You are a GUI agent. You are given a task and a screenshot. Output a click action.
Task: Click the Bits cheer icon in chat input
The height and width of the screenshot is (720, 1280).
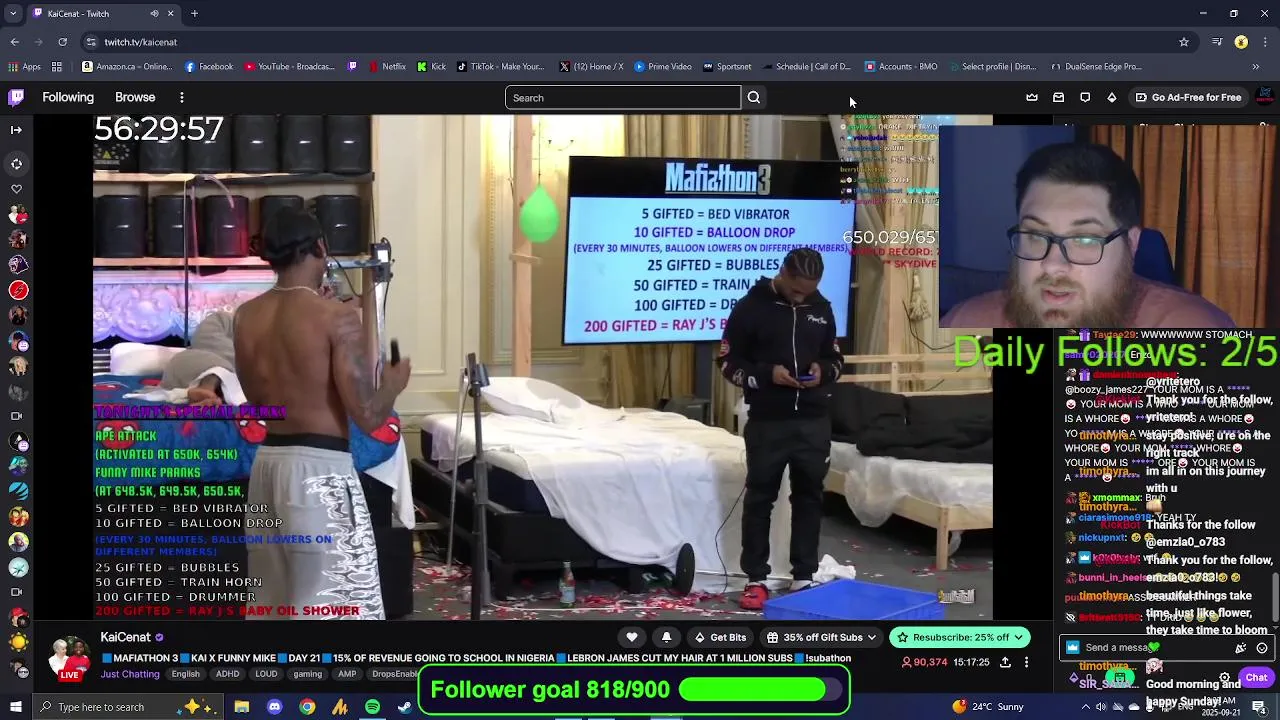click(x=1241, y=647)
